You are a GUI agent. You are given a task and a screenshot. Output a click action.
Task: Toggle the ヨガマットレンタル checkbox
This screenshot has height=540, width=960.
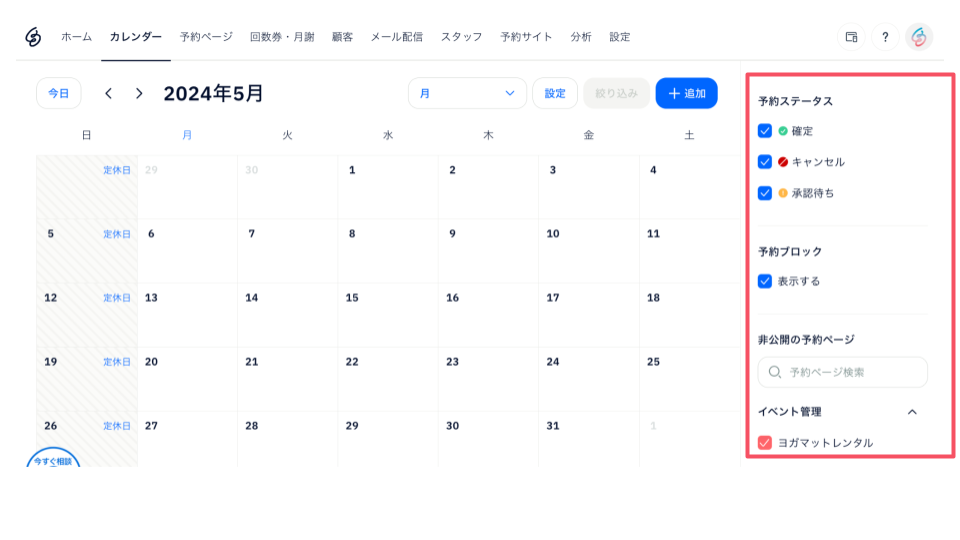point(765,443)
